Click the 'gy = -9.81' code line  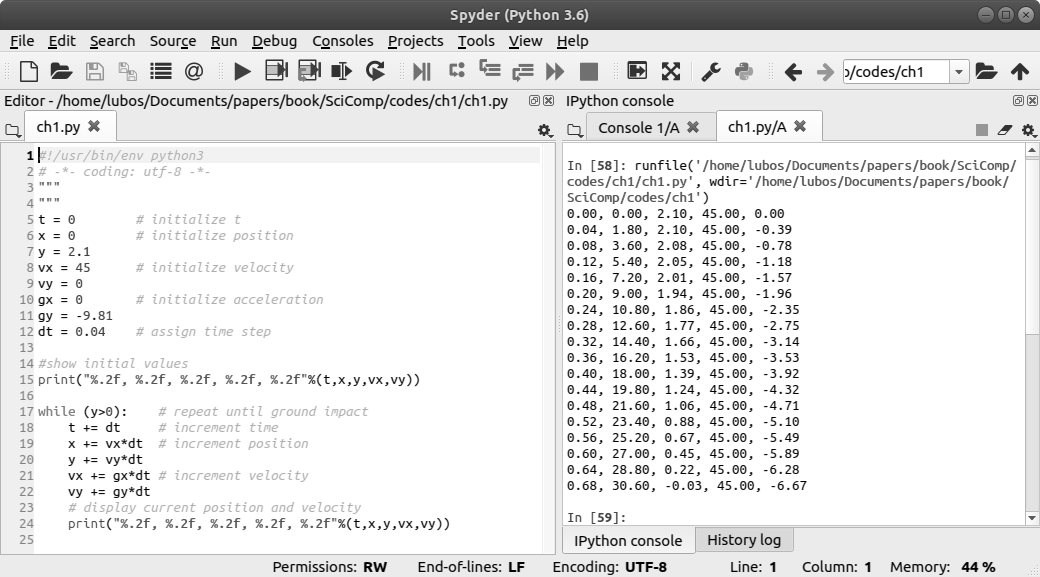click(75, 316)
